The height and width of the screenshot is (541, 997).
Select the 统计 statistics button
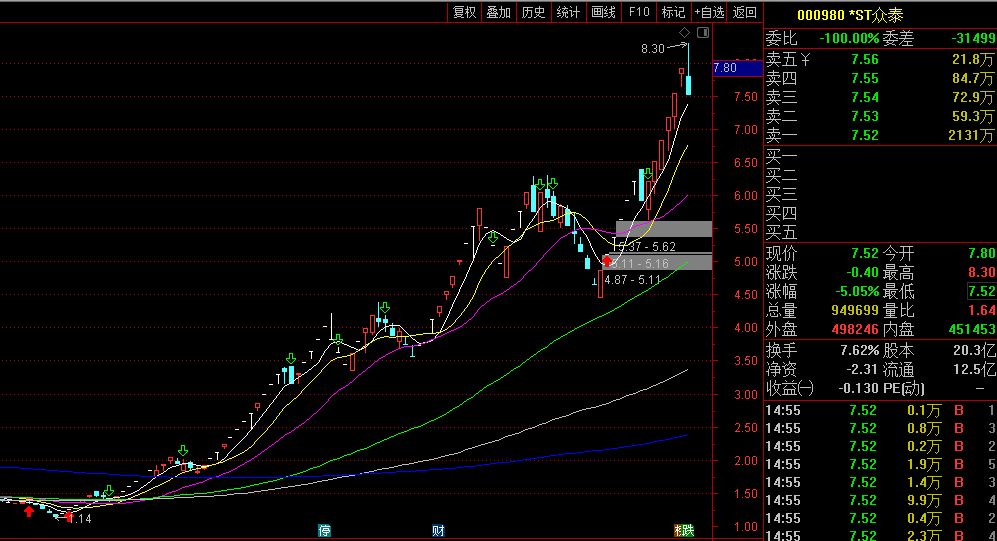(x=568, y=12)
